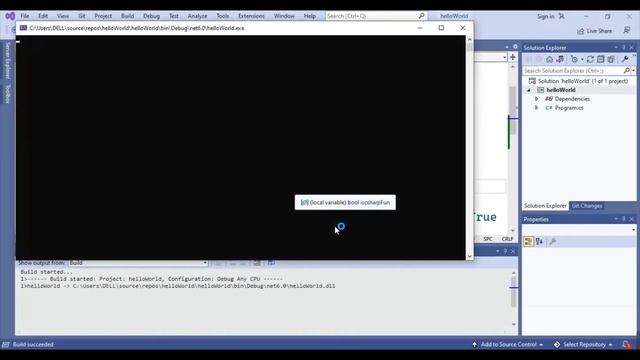Image resolution: width=640 pixels, height=360 pixels.
Task: Collapse All icon in Solution Explorer toolbar
Action: point(600,59)
